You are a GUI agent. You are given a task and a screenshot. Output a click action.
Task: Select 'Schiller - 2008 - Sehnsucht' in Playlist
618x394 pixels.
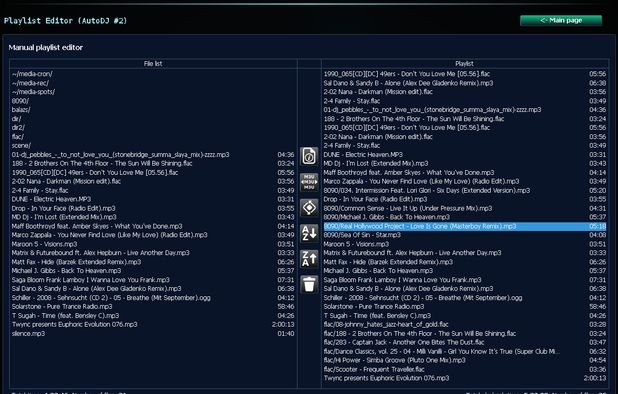pyautogui.click(x=465, y=298)
